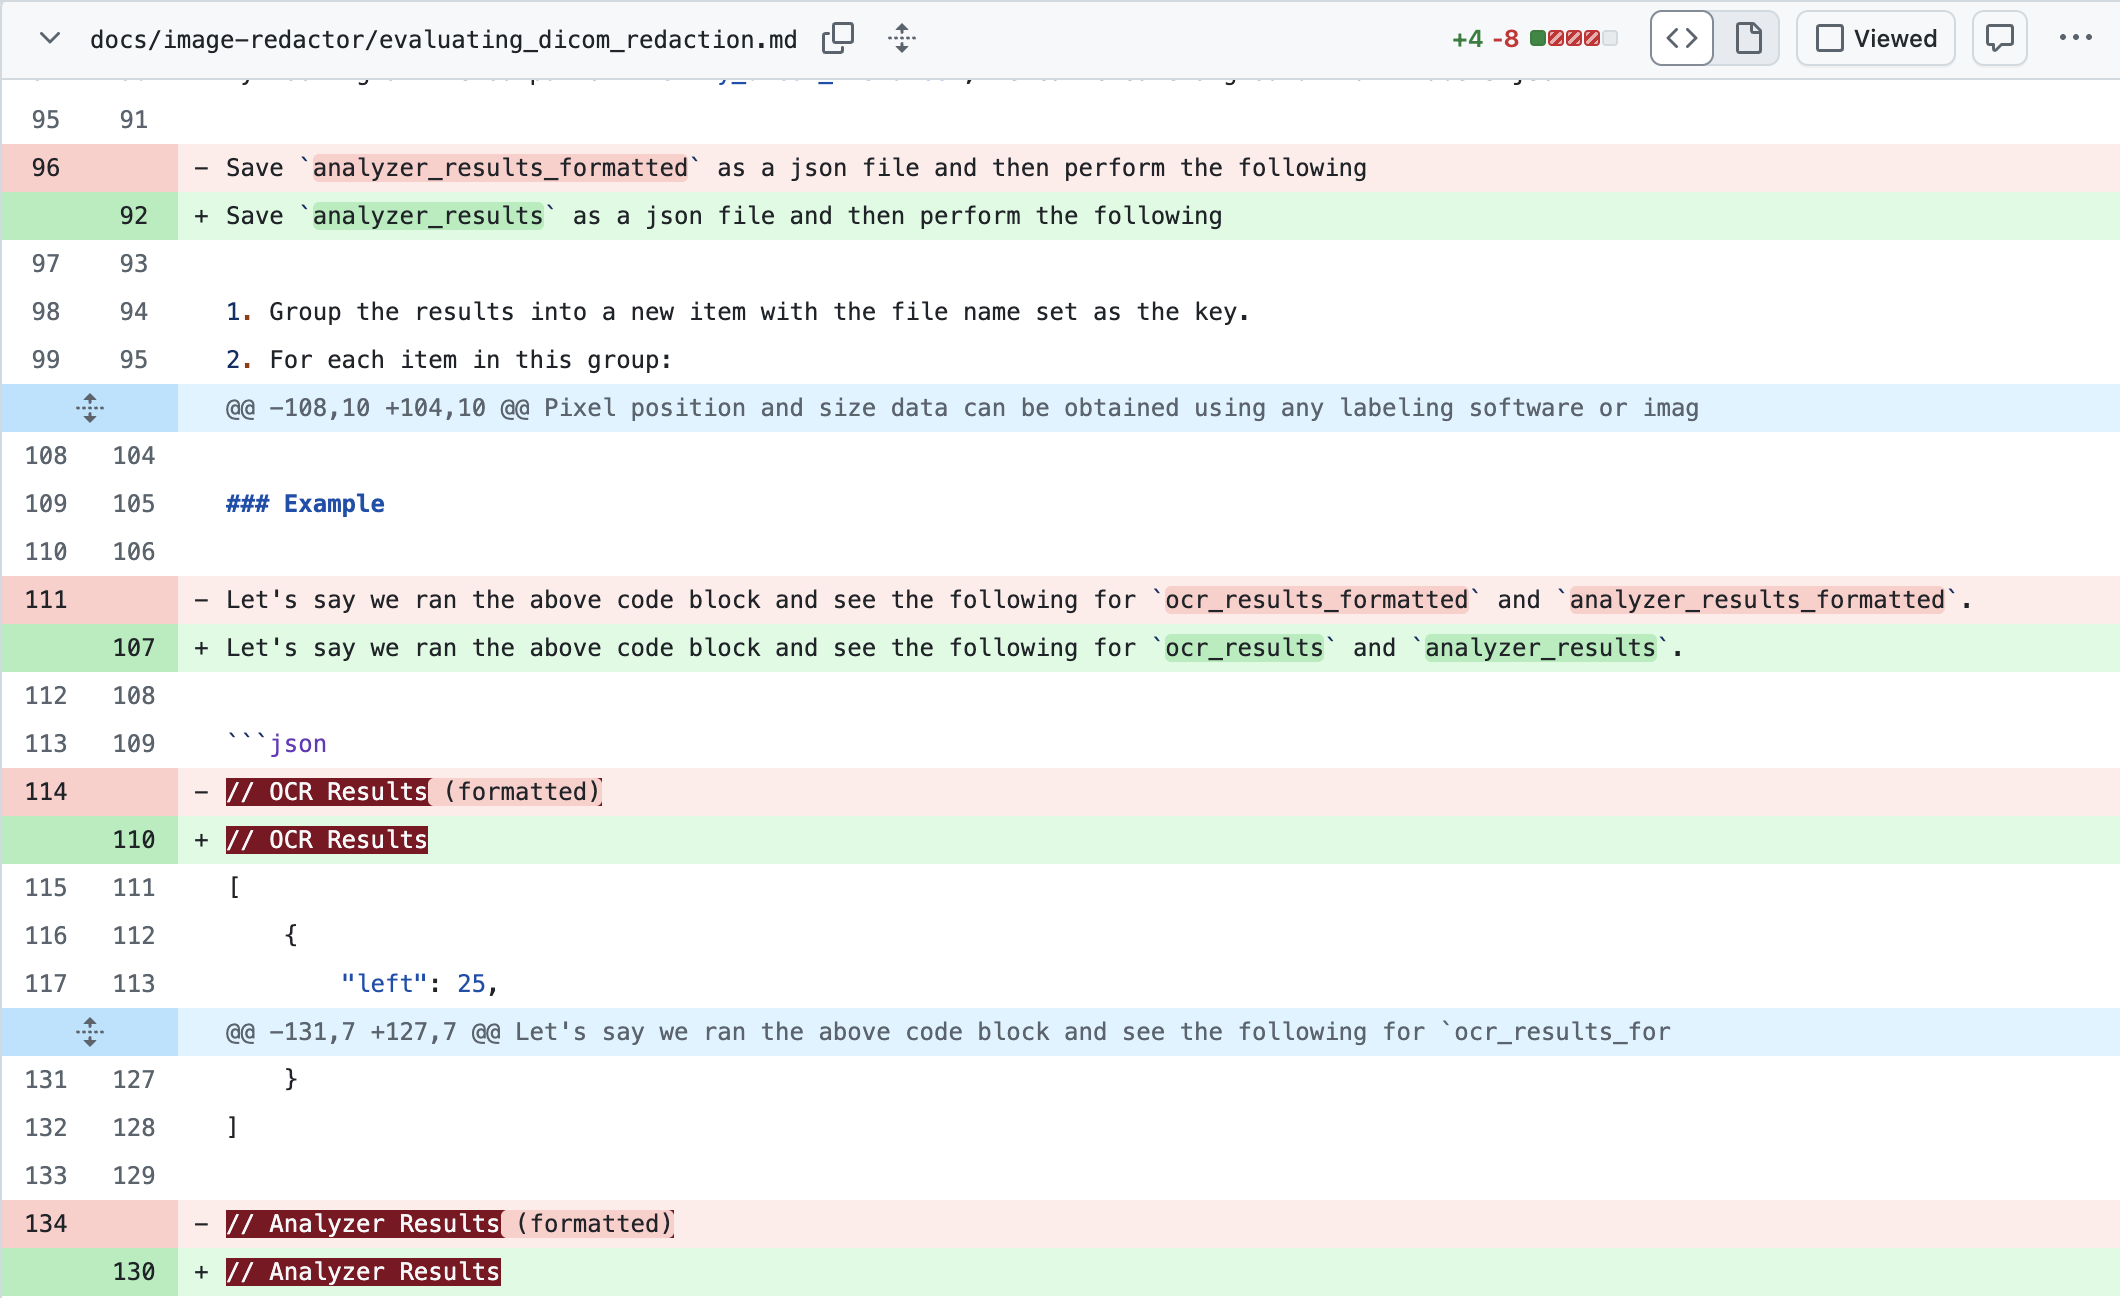Open the file comment button
Image resolution: width=2120 pixels, height=1298 pixels.
pos(2000,39)
